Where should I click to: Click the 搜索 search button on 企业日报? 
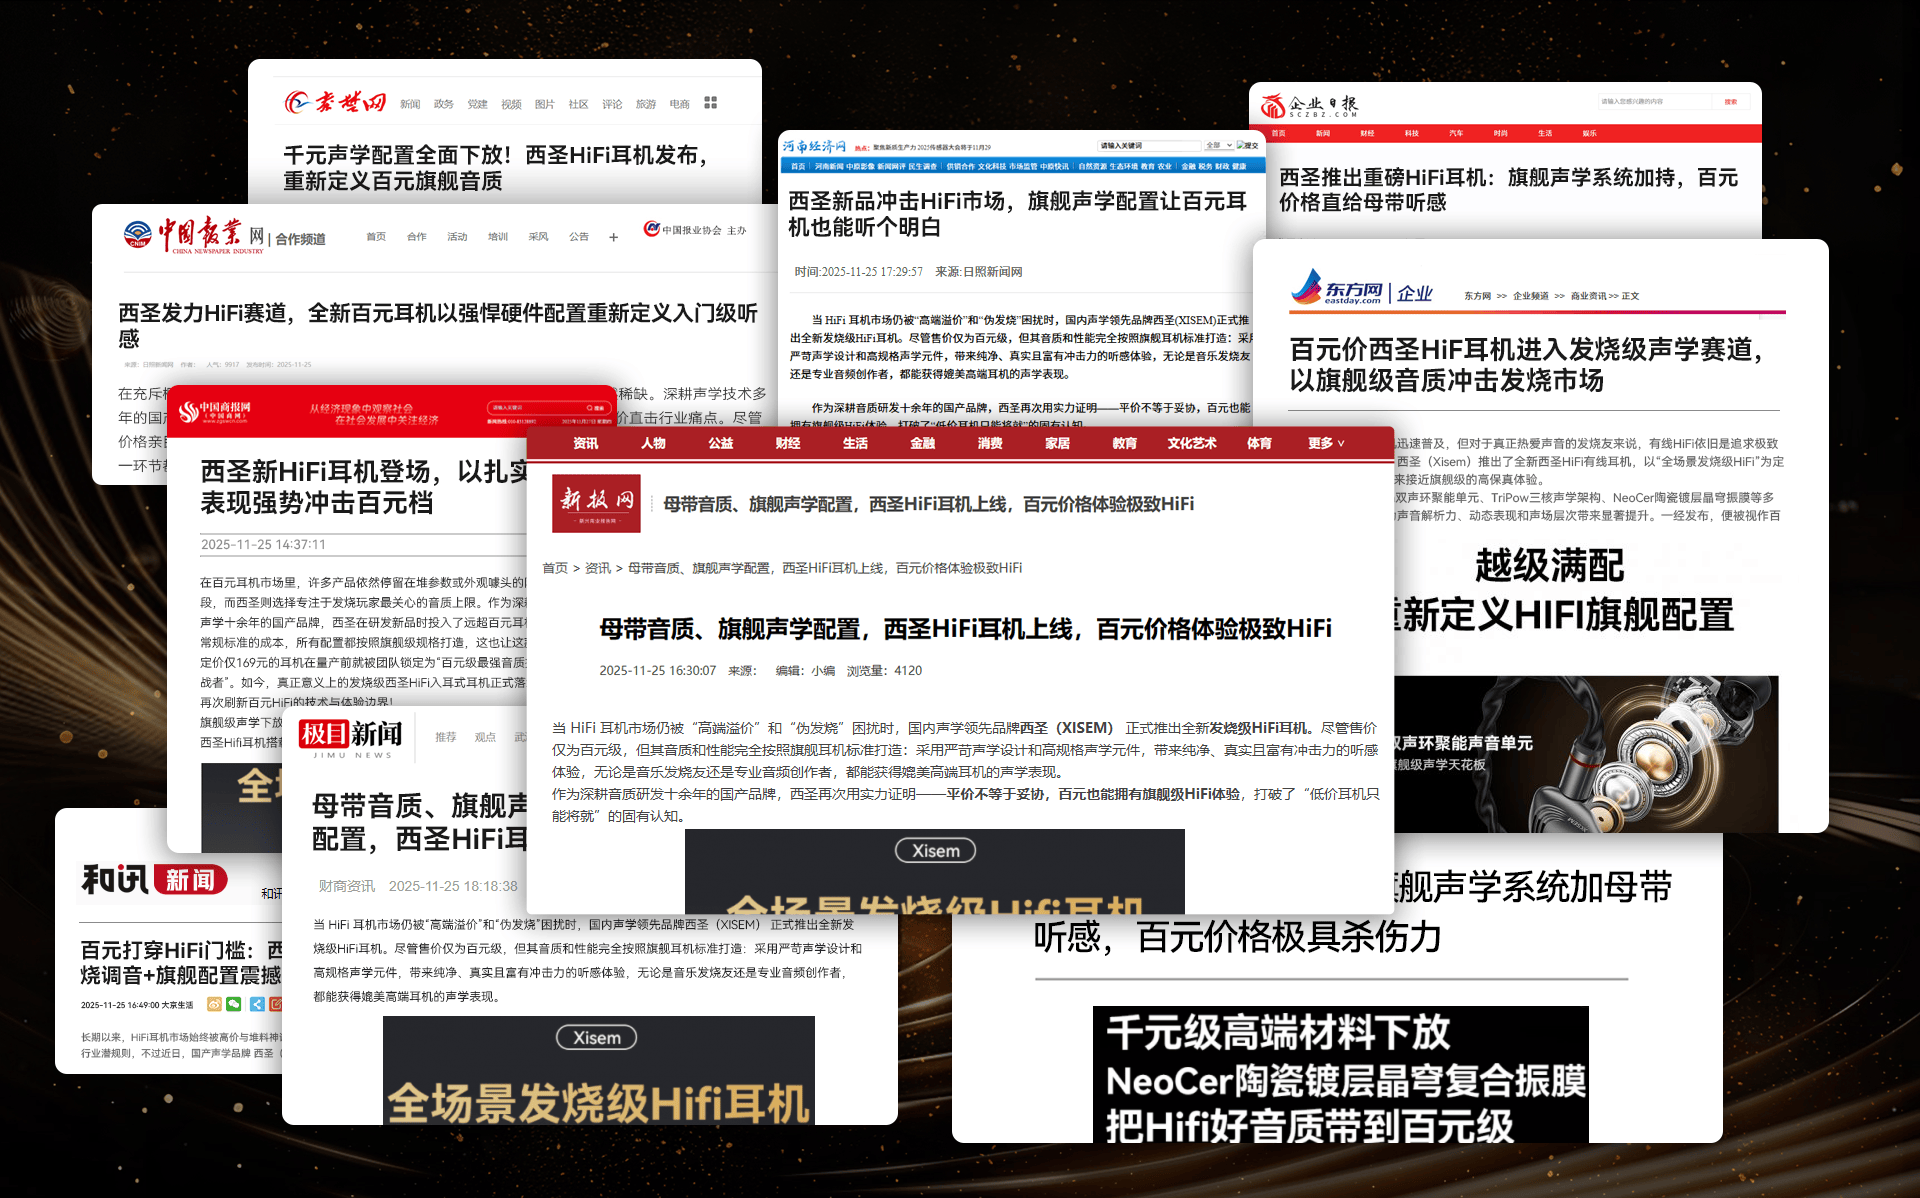pyautogui.click(x=1732, y=102)
